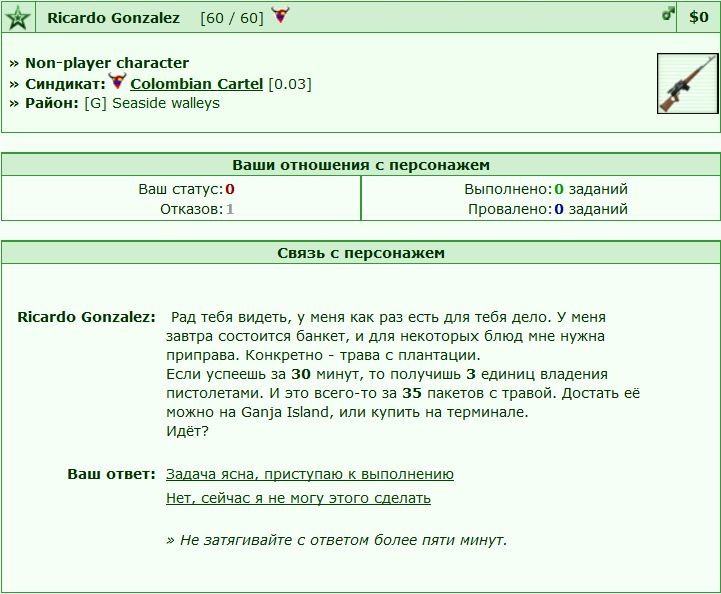Click the Связь с персонажем header
Viewport: 721px width, 594px height.
[361, 253]
